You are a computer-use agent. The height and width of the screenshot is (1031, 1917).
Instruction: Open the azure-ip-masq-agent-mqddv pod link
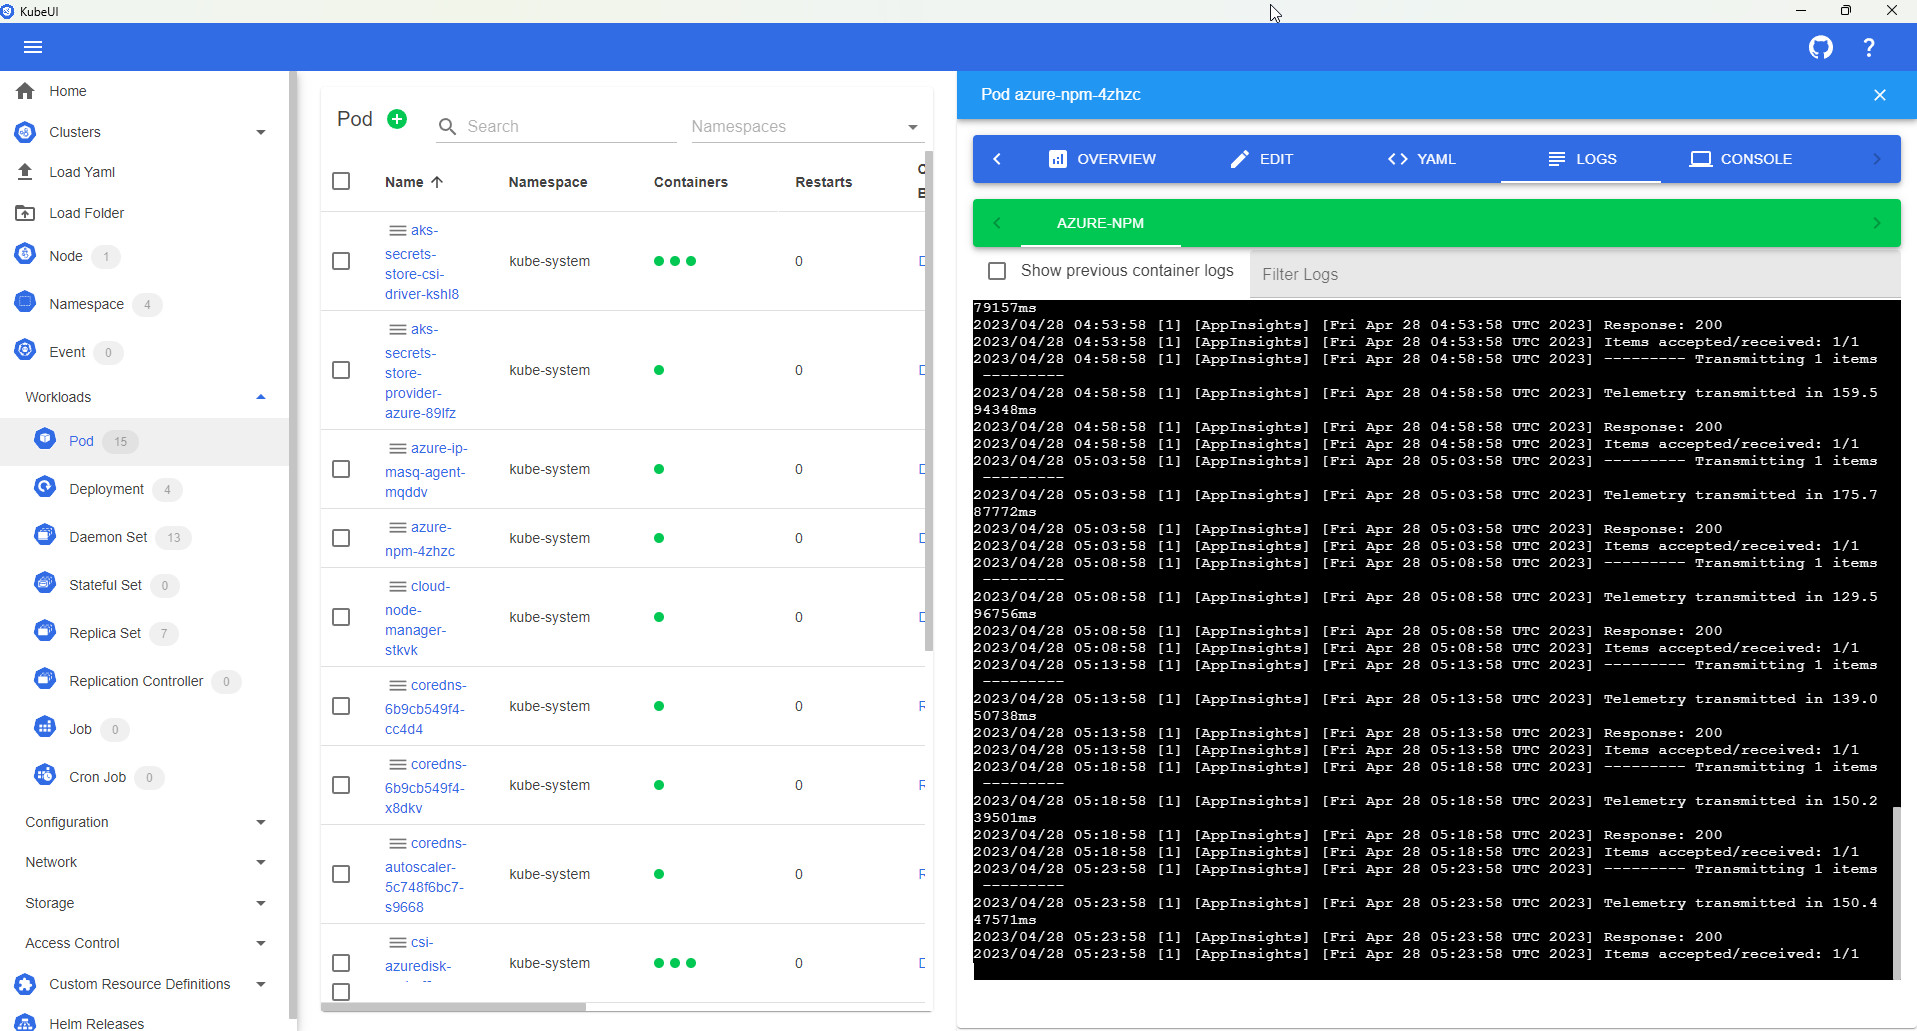(426, 470)
